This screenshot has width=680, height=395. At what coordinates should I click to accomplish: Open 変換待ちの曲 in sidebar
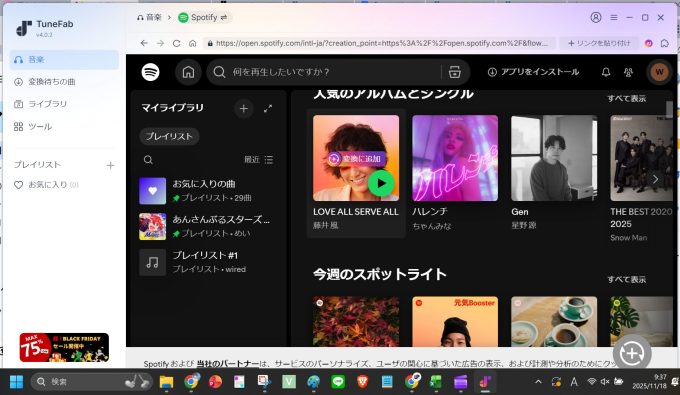tap(64, 82)
